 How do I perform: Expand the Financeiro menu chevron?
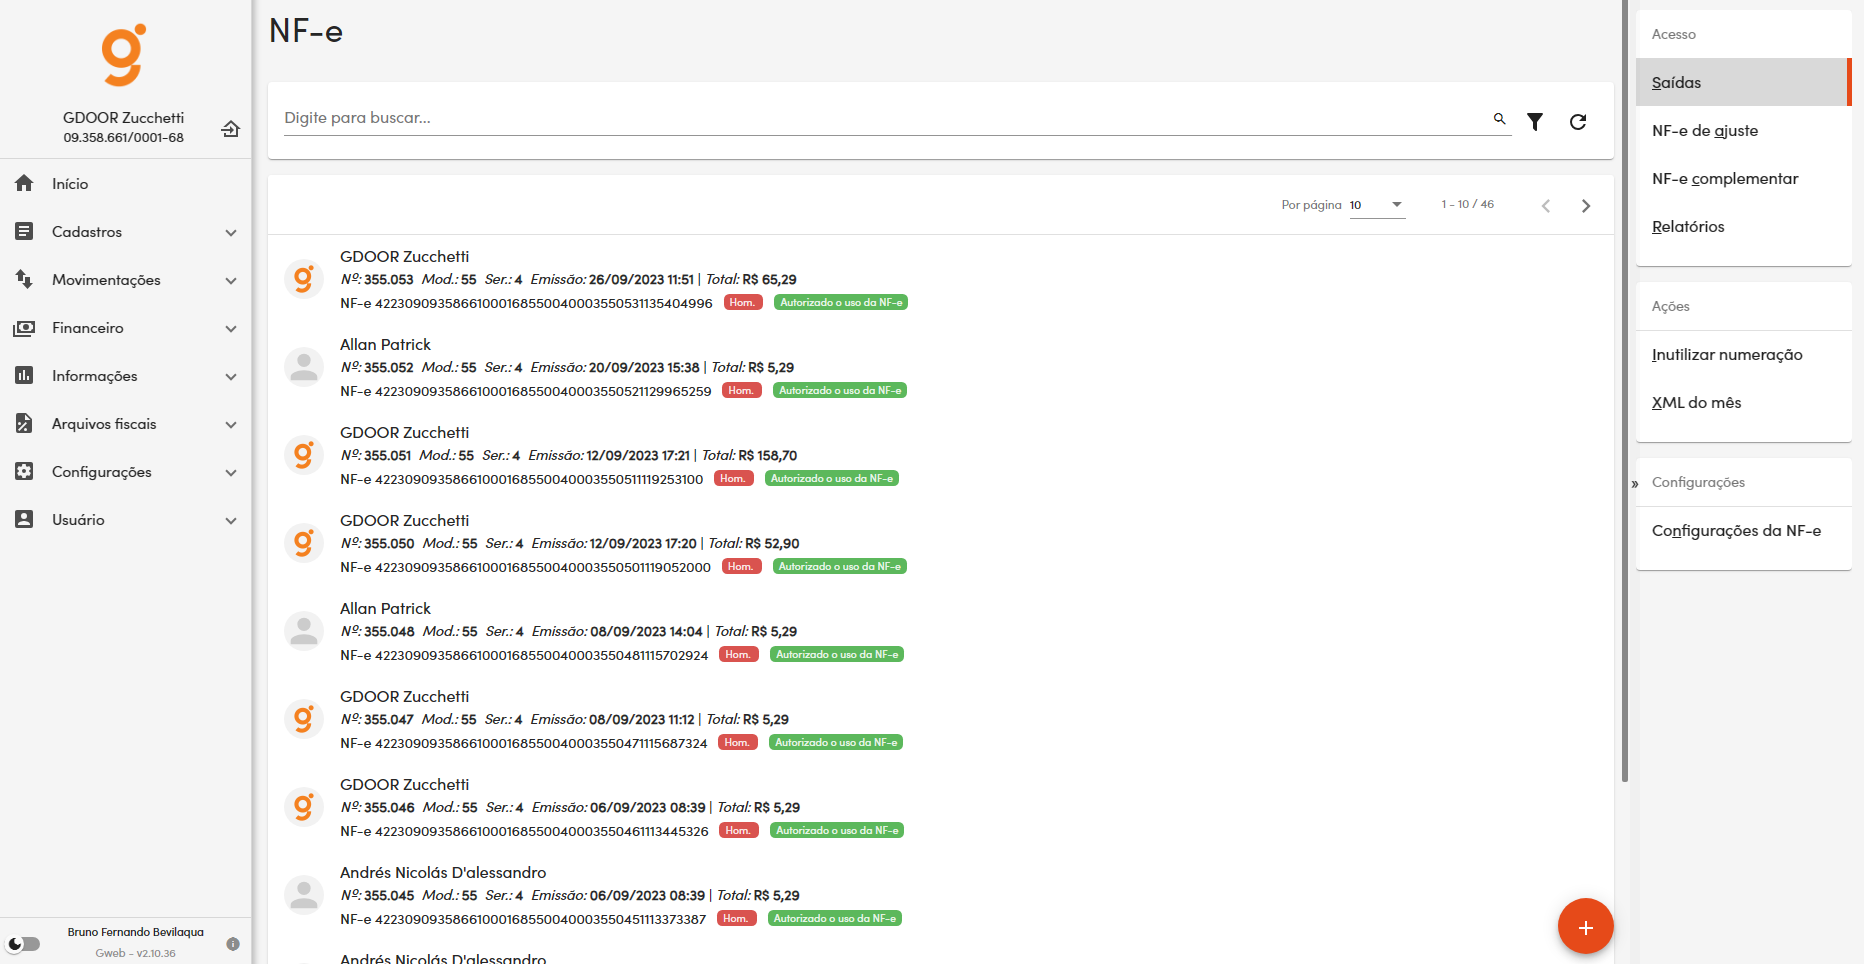point(231,328)
